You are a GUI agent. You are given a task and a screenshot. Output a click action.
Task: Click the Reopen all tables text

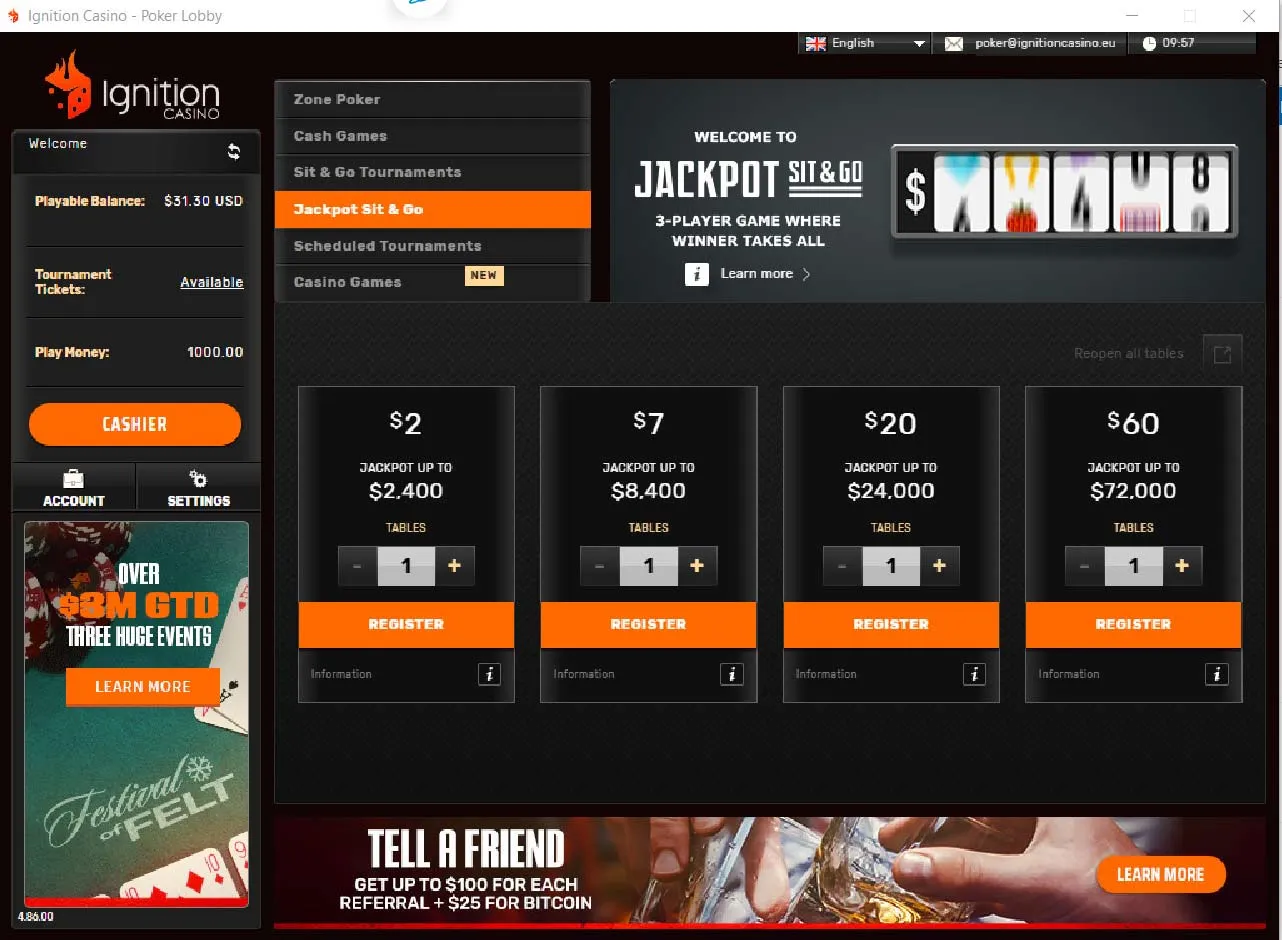[x=1128, y=354]
